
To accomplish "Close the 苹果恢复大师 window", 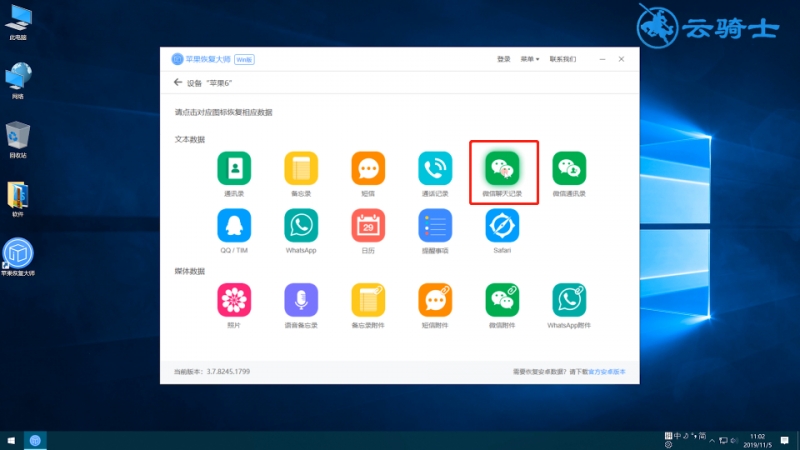I will [x=621, y=59].
